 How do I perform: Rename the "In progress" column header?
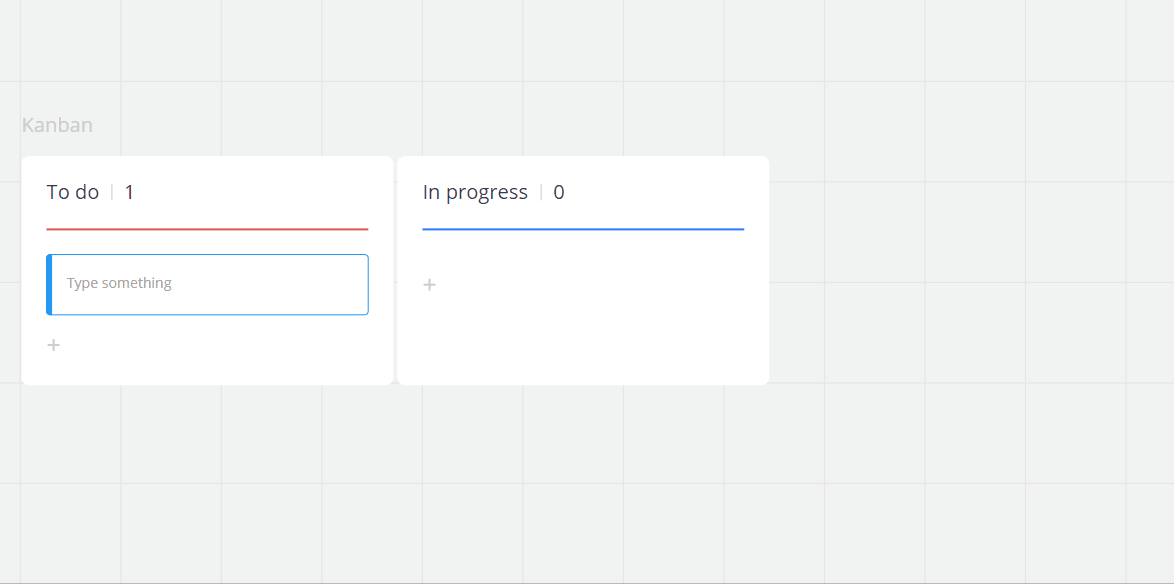[x=475, y=192]
